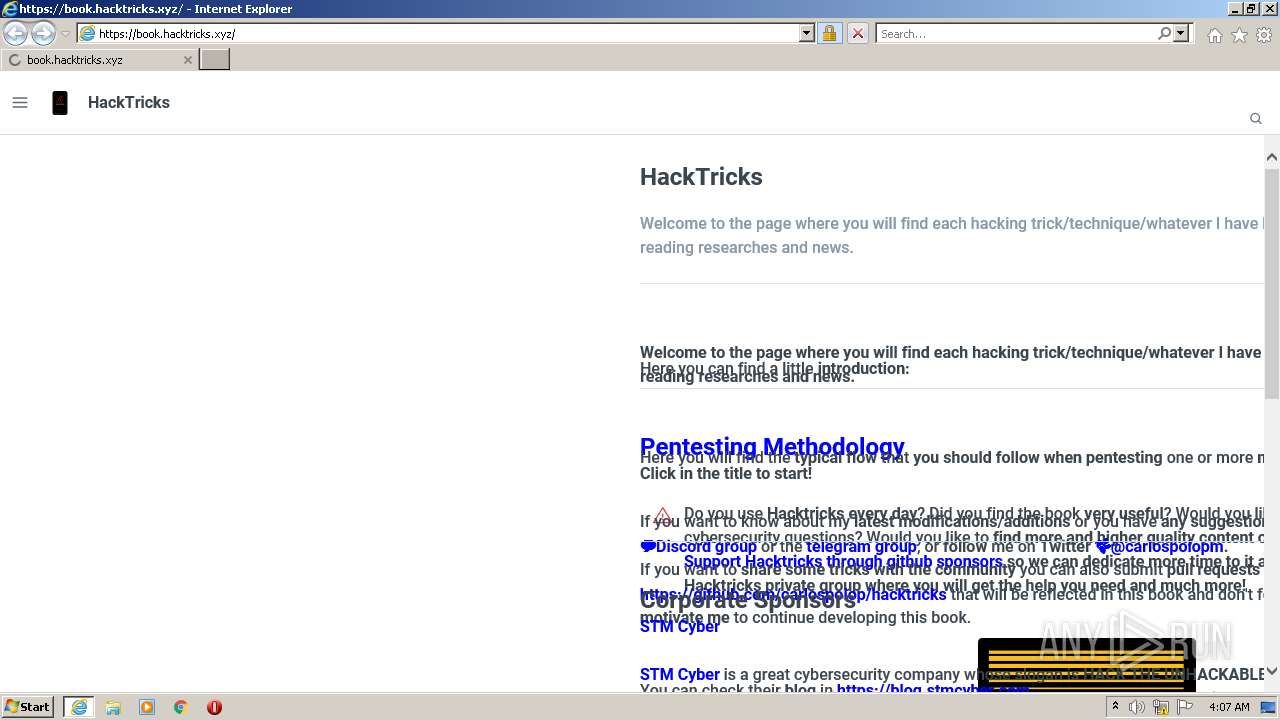Launch Chrome from the taskbar
The height and width of the screenshot is (720, 1280).
(x=180, y=707)
